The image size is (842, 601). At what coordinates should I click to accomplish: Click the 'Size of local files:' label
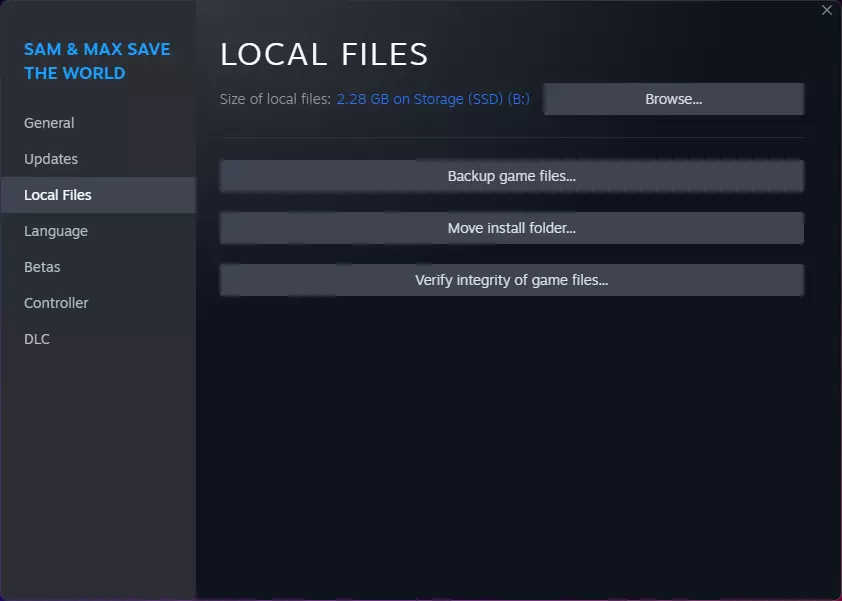click(x=275, y=99)
